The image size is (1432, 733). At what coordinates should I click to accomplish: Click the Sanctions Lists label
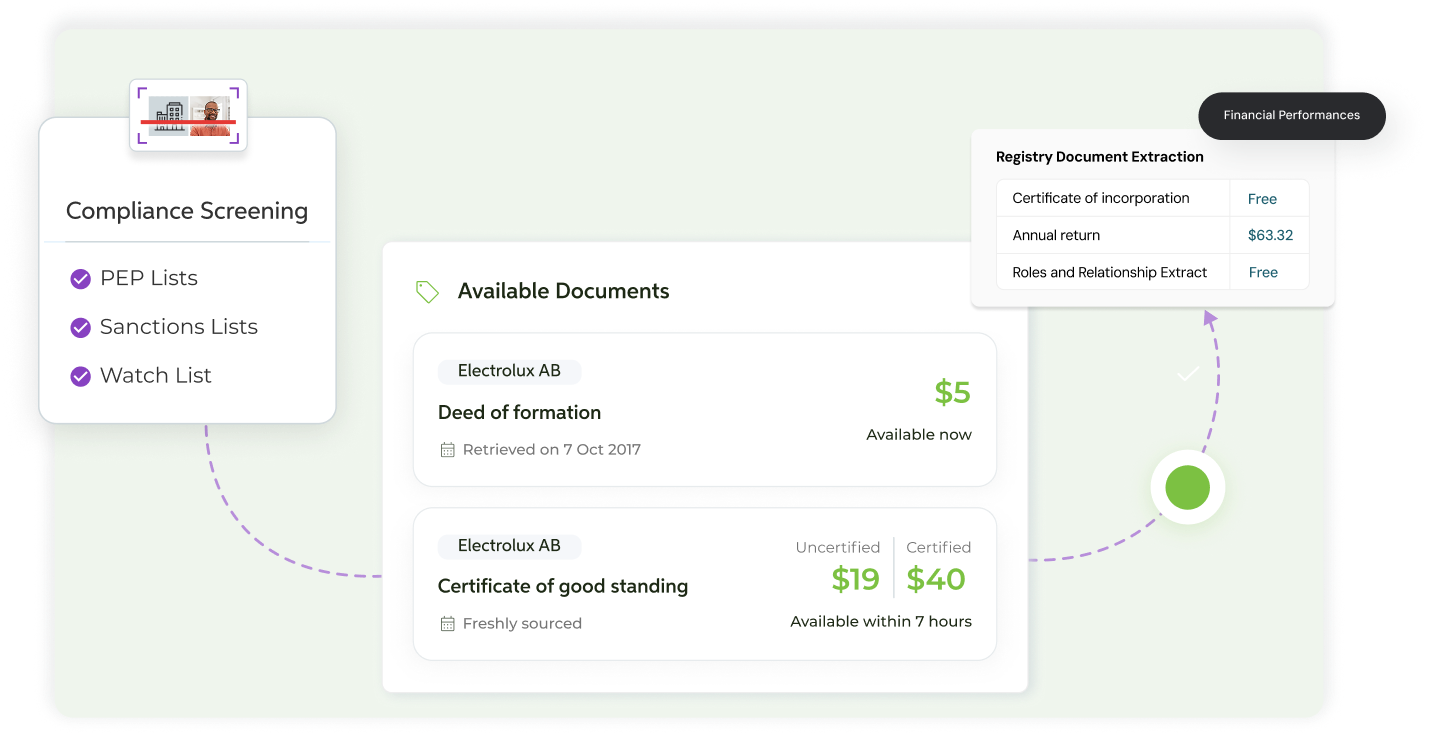[x=179, y=327]
